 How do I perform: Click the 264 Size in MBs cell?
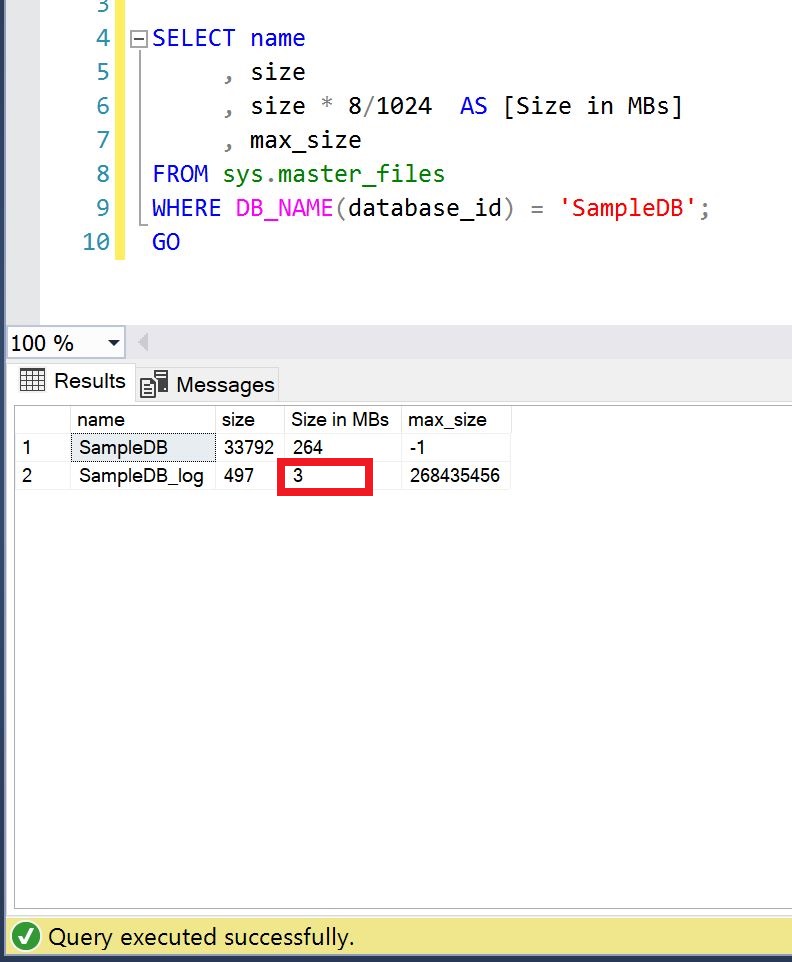(340, 447)
